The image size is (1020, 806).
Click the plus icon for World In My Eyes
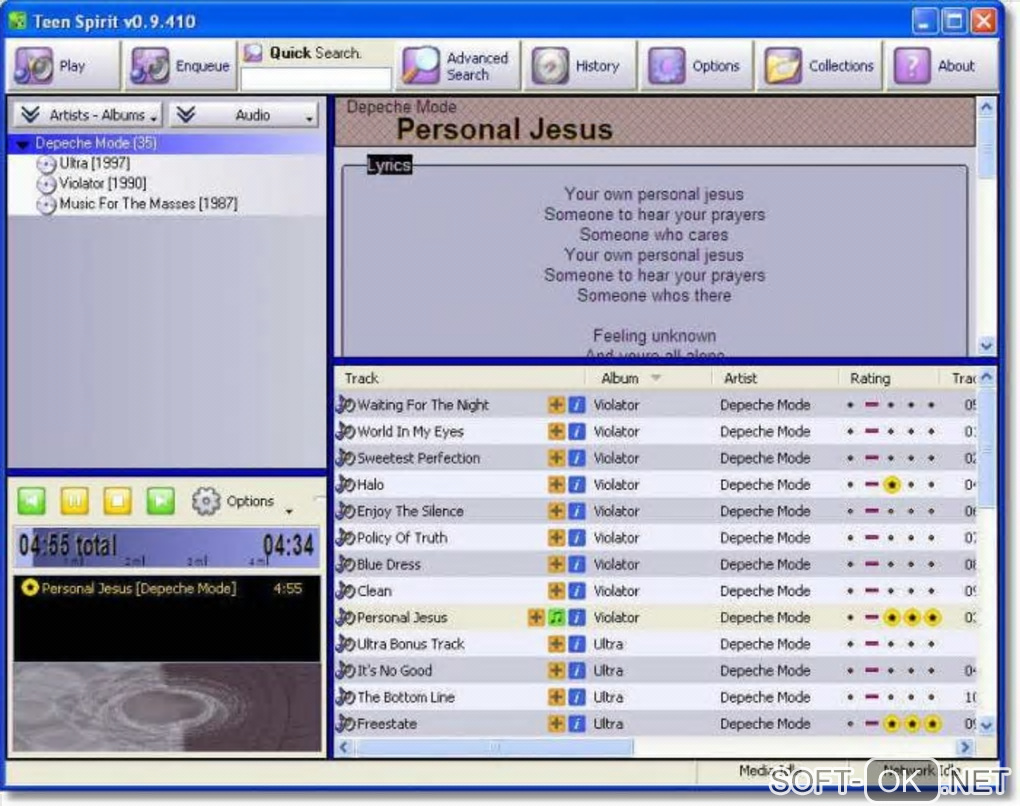[x=556, y=431]
